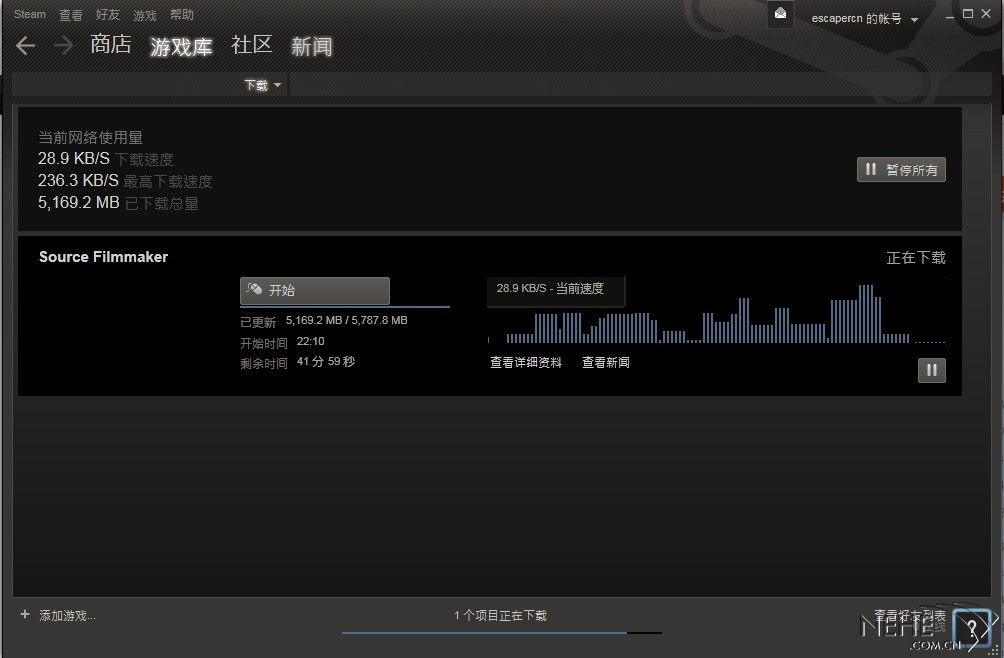Click 41 分 59 秒 remaining time
Viewport: 1004px width, 658px height.
325,362
